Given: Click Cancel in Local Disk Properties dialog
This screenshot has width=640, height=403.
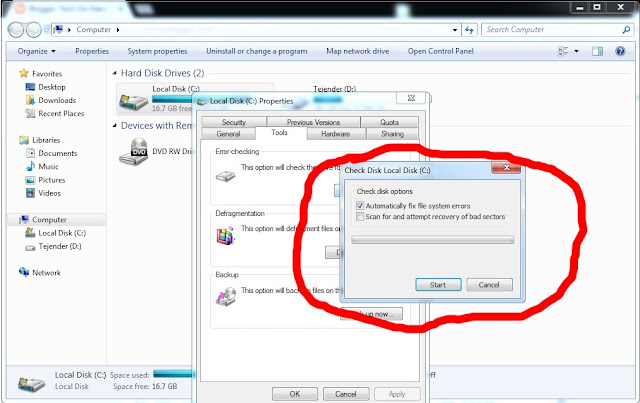Looking at the screenshot, I should pyautogui.click(x=346, y=394).
